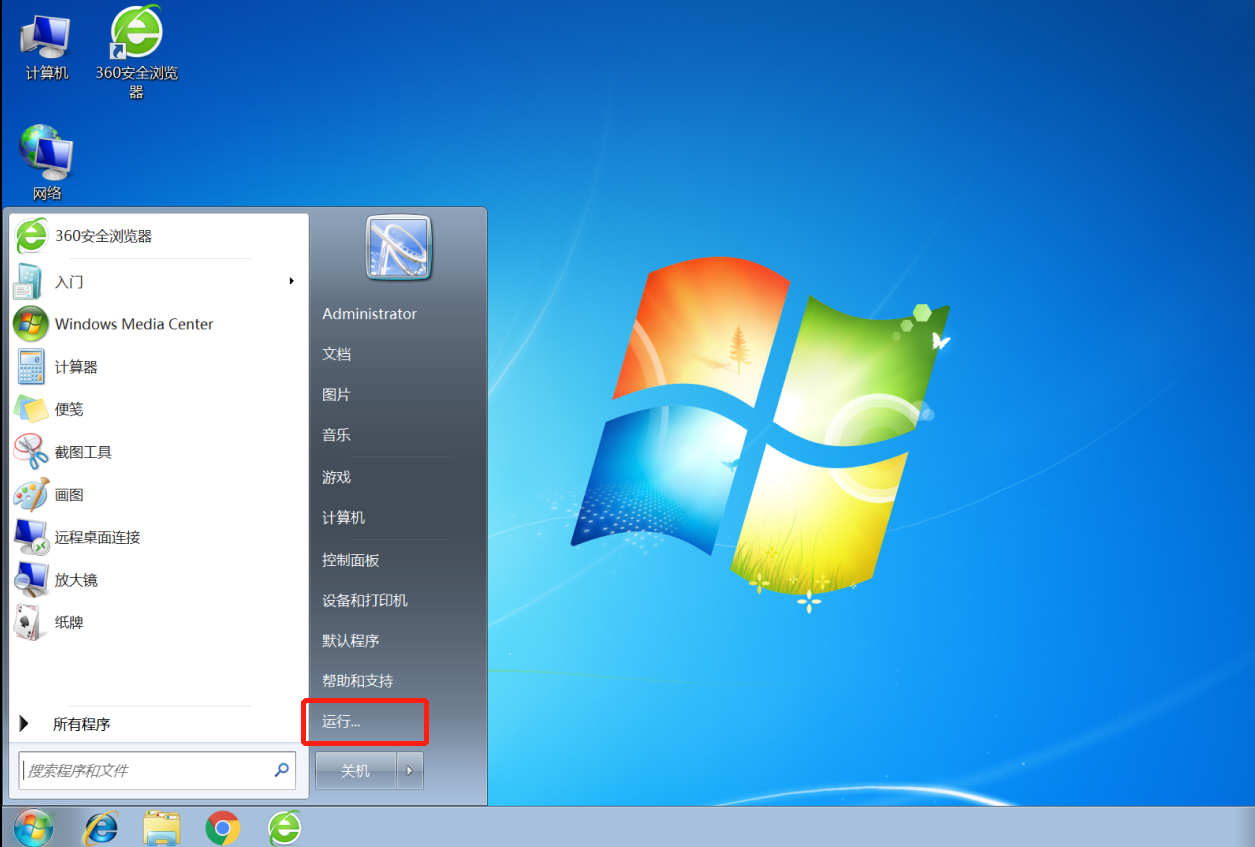Click the 入门 icon in Start menu
Viewport: 1255px width, 847px height.
click(x=30, y=282)
